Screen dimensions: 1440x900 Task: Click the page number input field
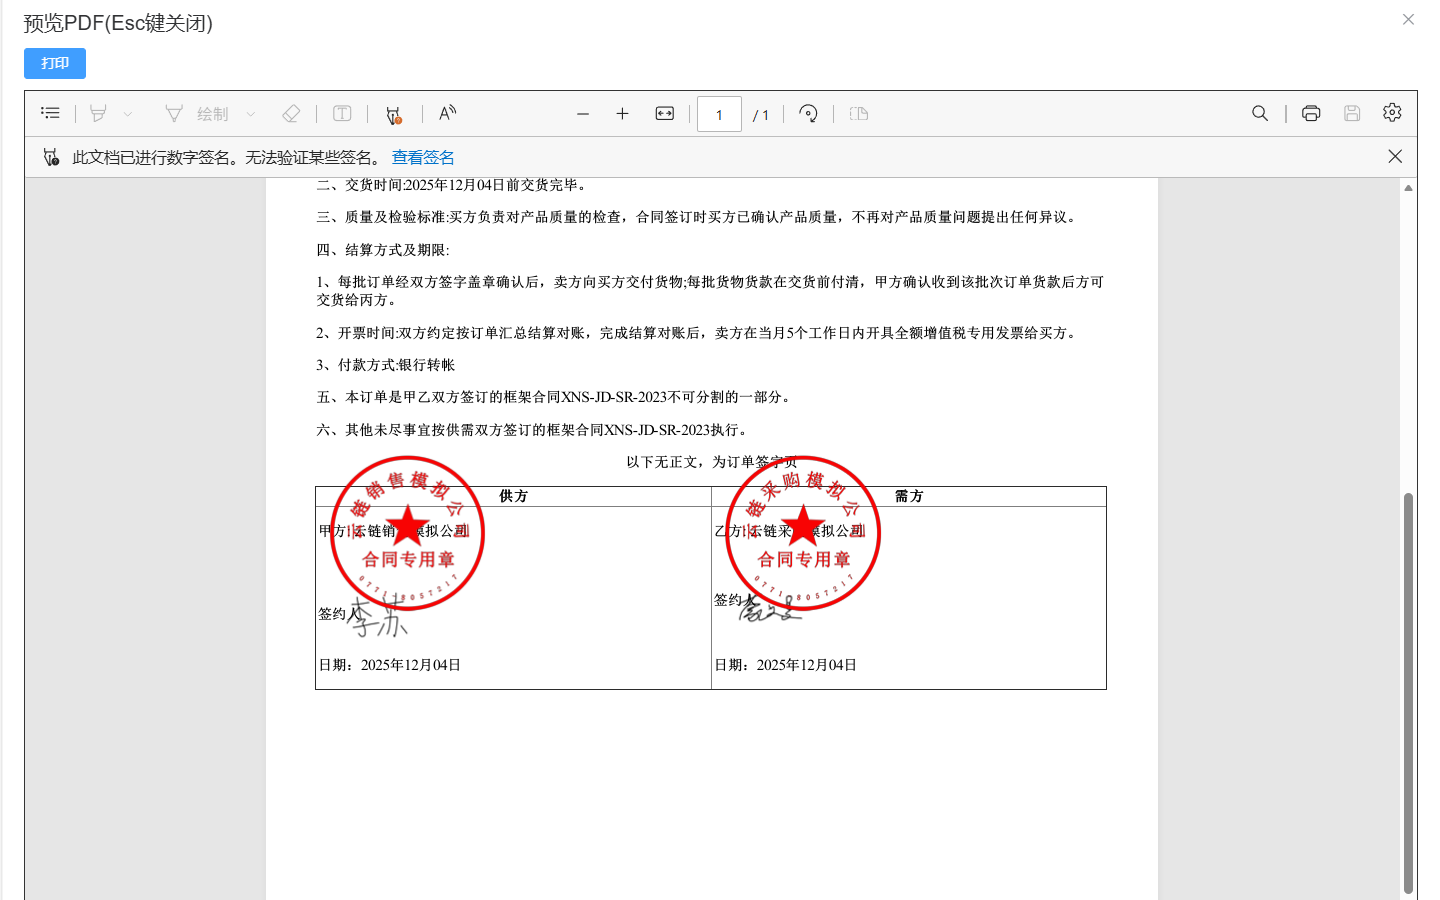(x=719, y=115)
